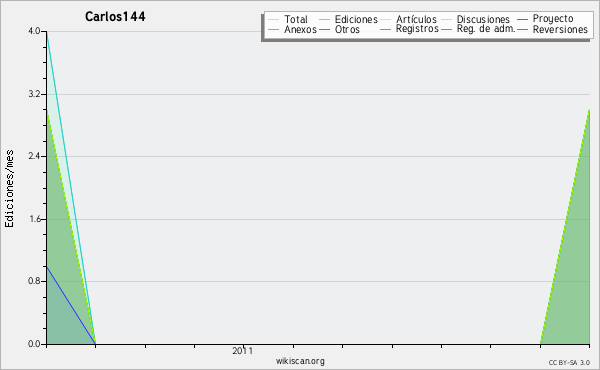The height and width of the screenshot is (370, 600).
Task: Click the Reversiones legend label
Action: point(560,29)
